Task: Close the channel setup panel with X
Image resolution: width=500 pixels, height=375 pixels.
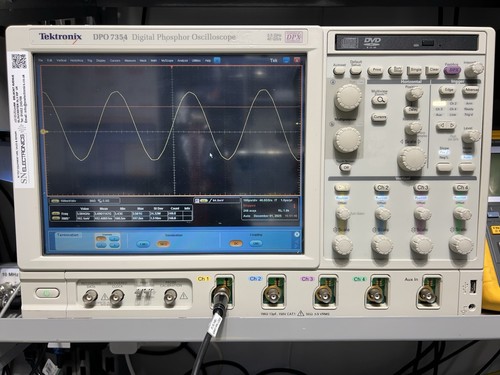Action: click(297, 234)
